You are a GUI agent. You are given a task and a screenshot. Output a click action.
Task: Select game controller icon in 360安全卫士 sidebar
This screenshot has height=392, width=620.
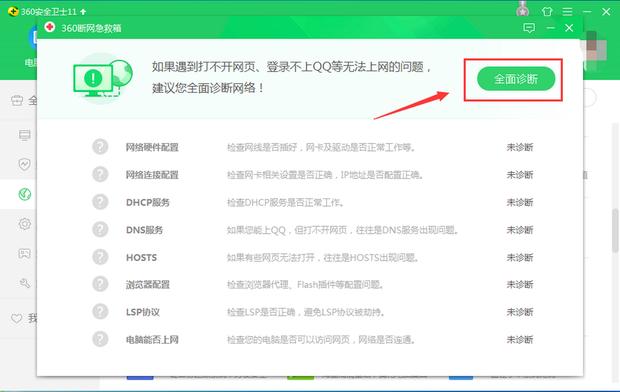pos(25,253)
